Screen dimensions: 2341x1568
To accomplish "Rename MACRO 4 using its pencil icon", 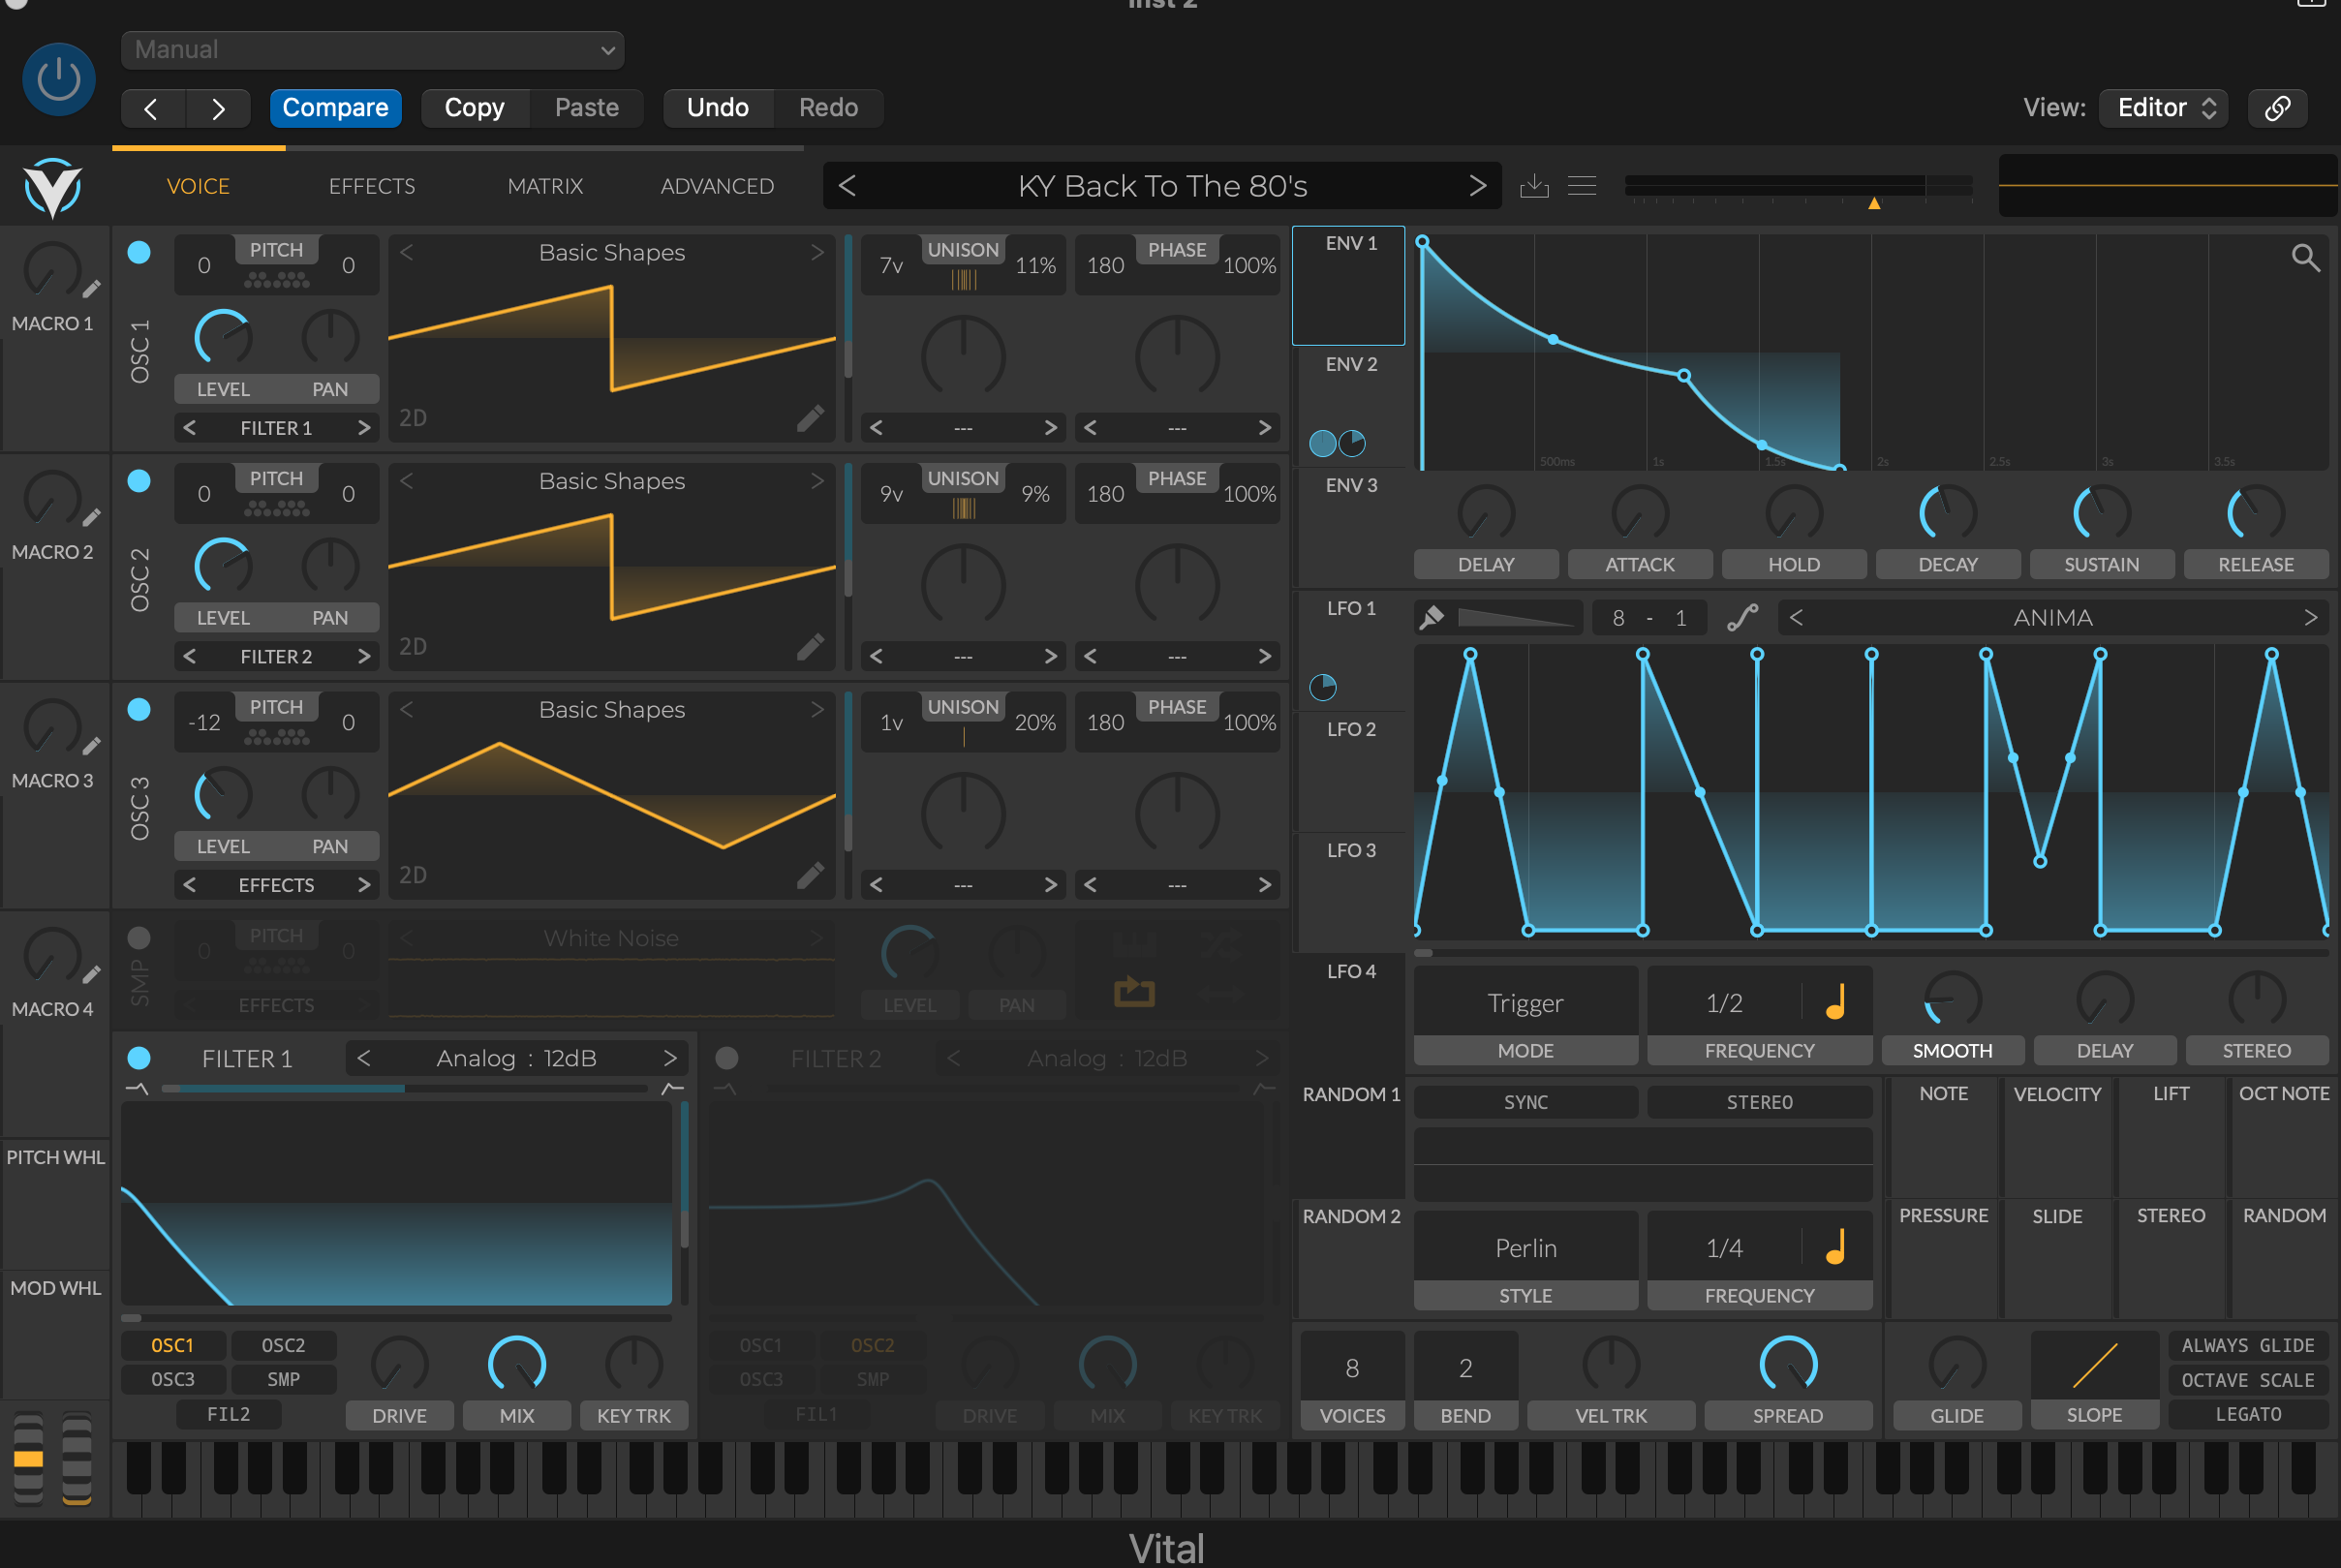I will 91,974.
